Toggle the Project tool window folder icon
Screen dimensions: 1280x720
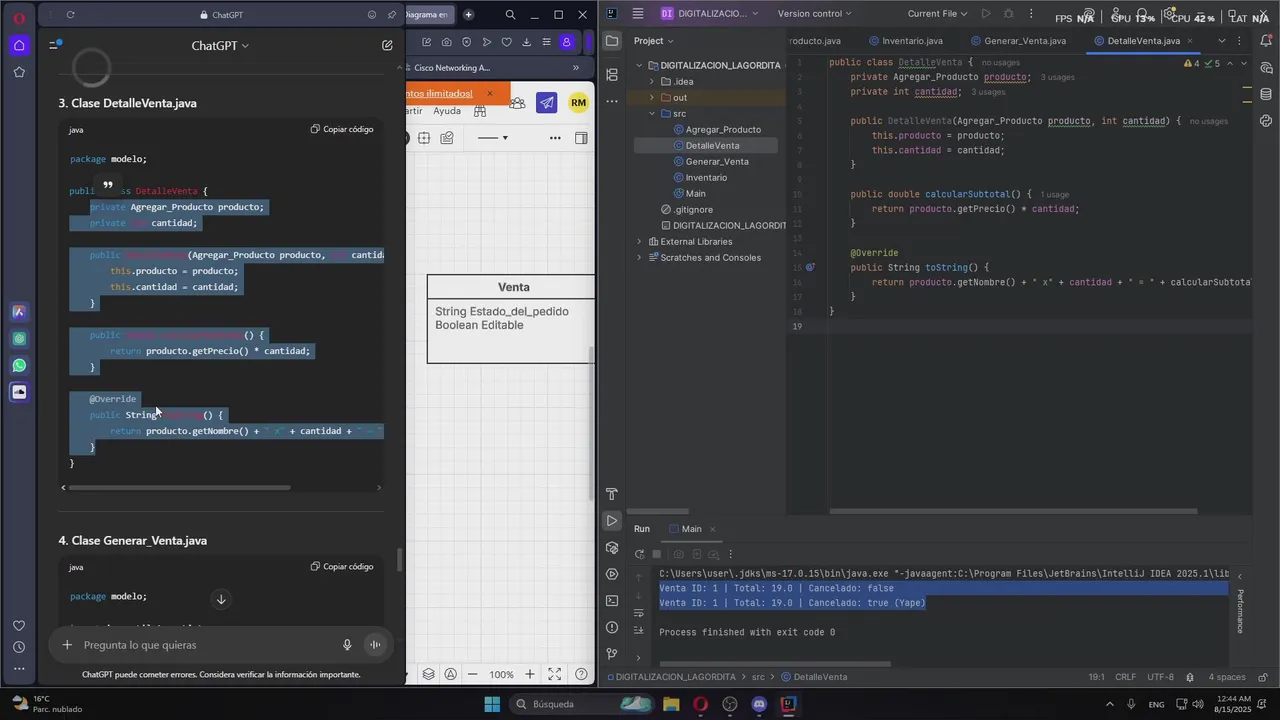[612, 41]
